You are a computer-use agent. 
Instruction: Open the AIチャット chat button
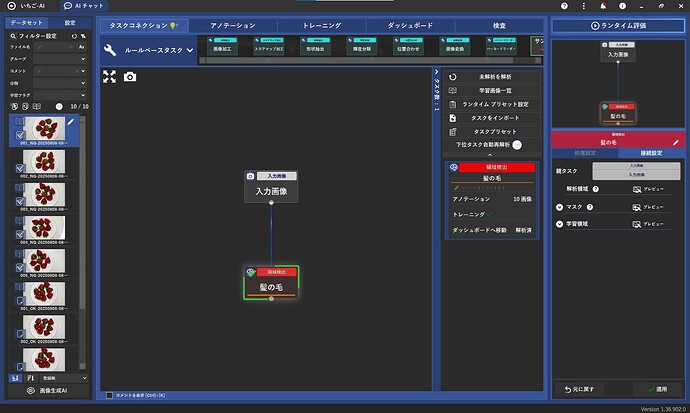[x=84, y=6]
